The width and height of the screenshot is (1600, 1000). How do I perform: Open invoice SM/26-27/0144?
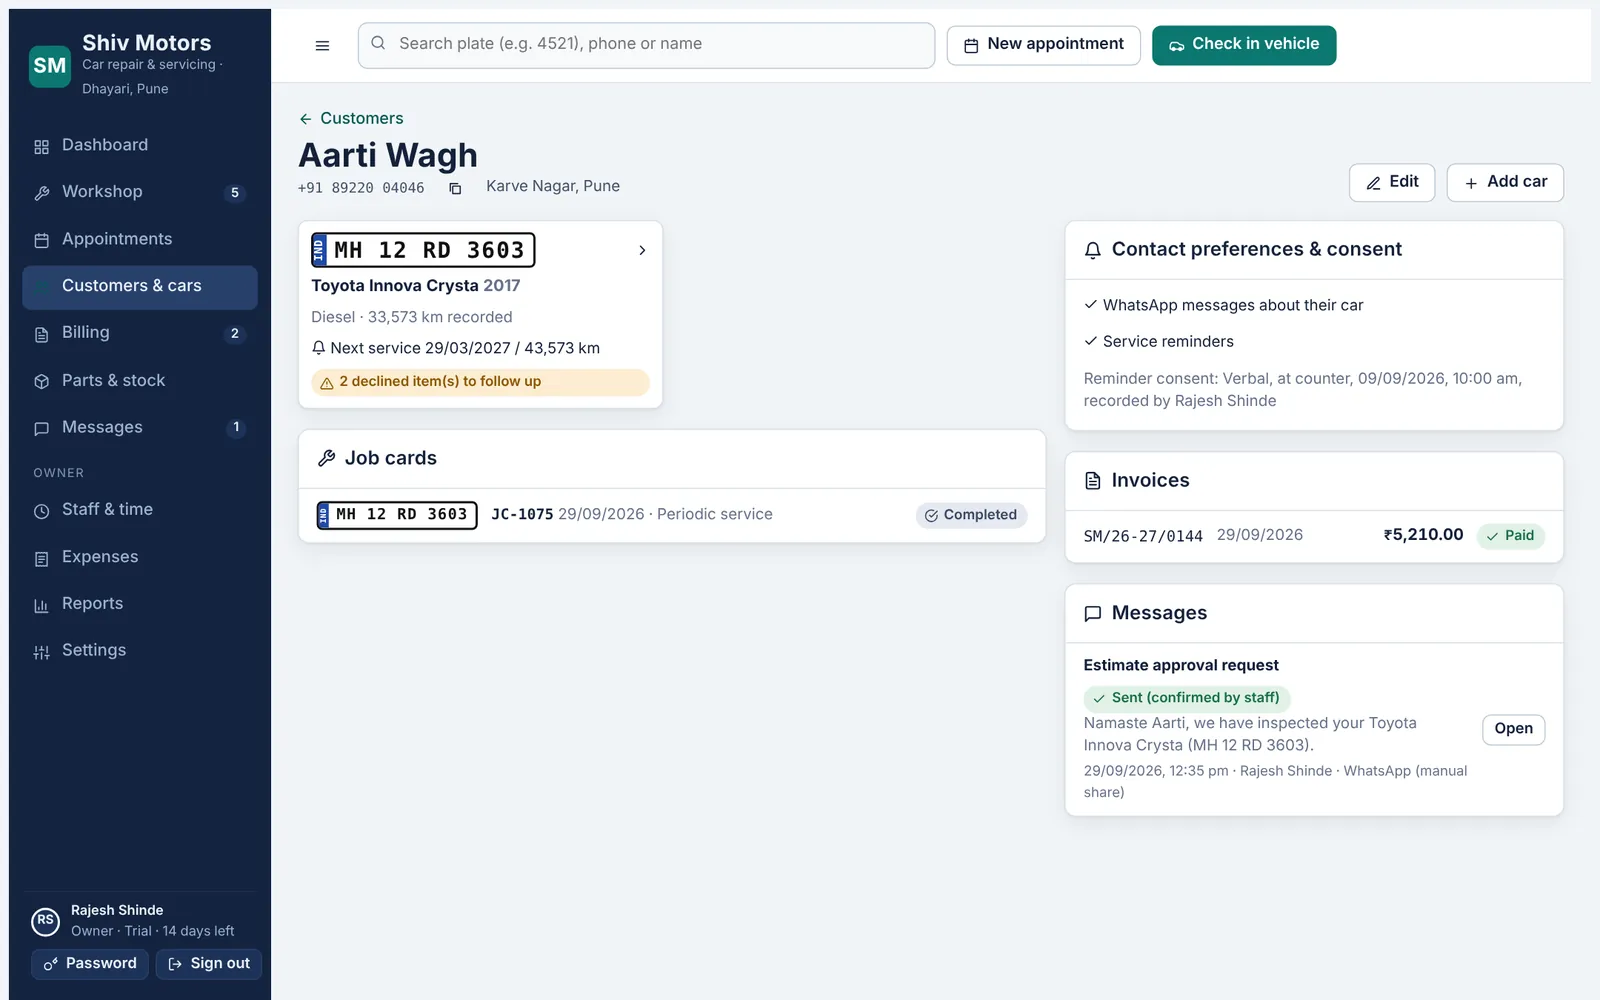point(1314,536)
